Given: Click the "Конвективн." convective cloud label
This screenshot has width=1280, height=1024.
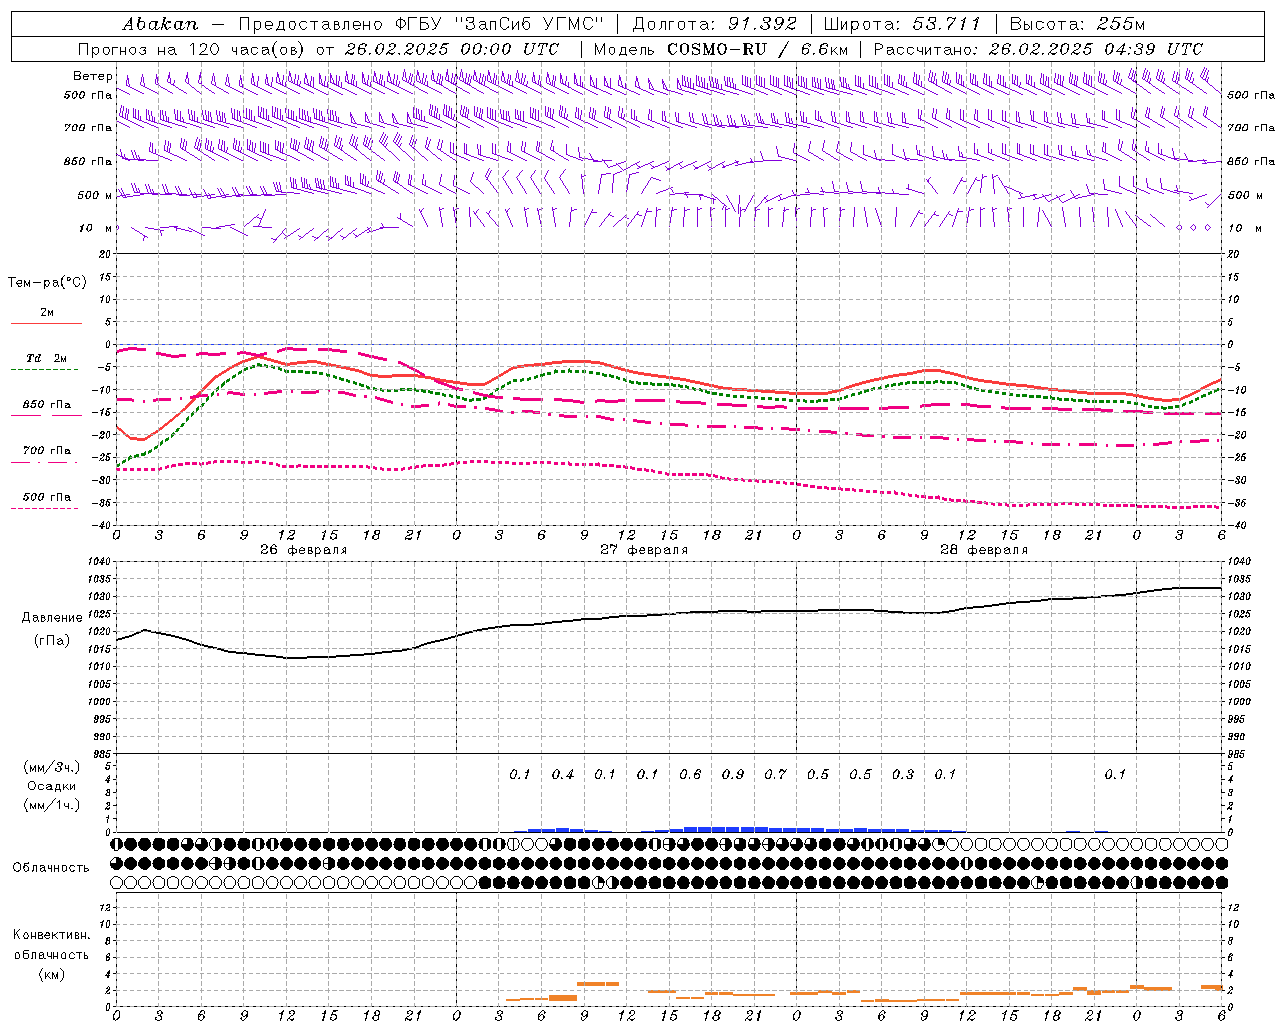Looking at the screenshot, I should tap(51, 935).
